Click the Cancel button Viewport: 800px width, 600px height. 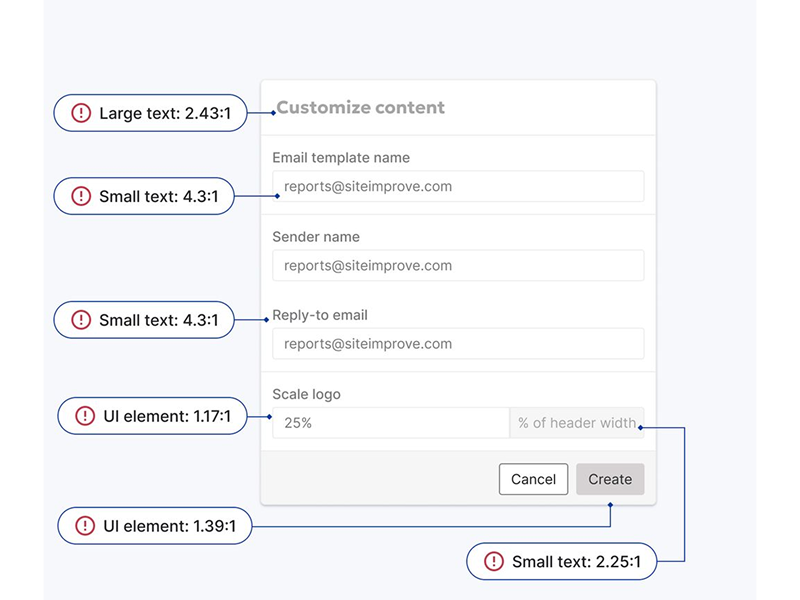(534, 479)
